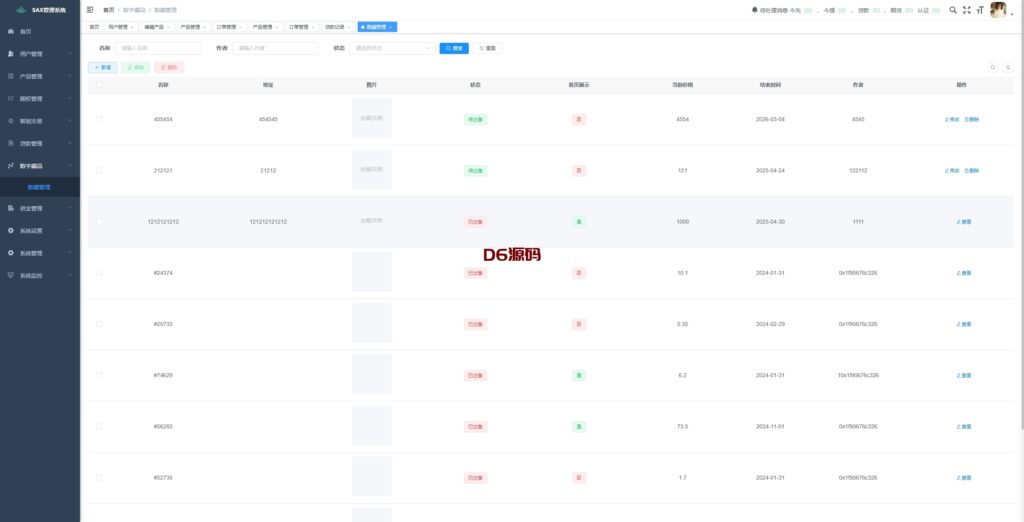The image size is (1024, 522).
Task: Switch to the 贷款记录 tab
Action: tap(338, 27)
